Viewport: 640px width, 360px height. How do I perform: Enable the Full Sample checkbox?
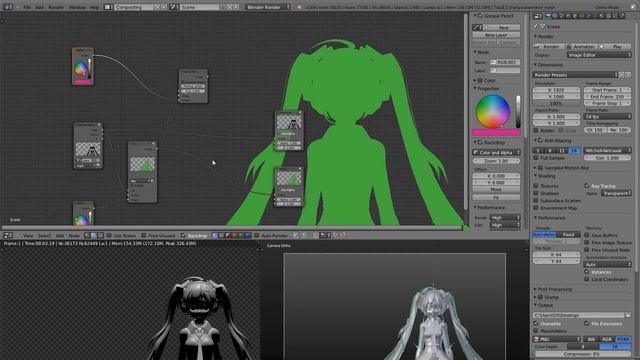click(536, 158)
